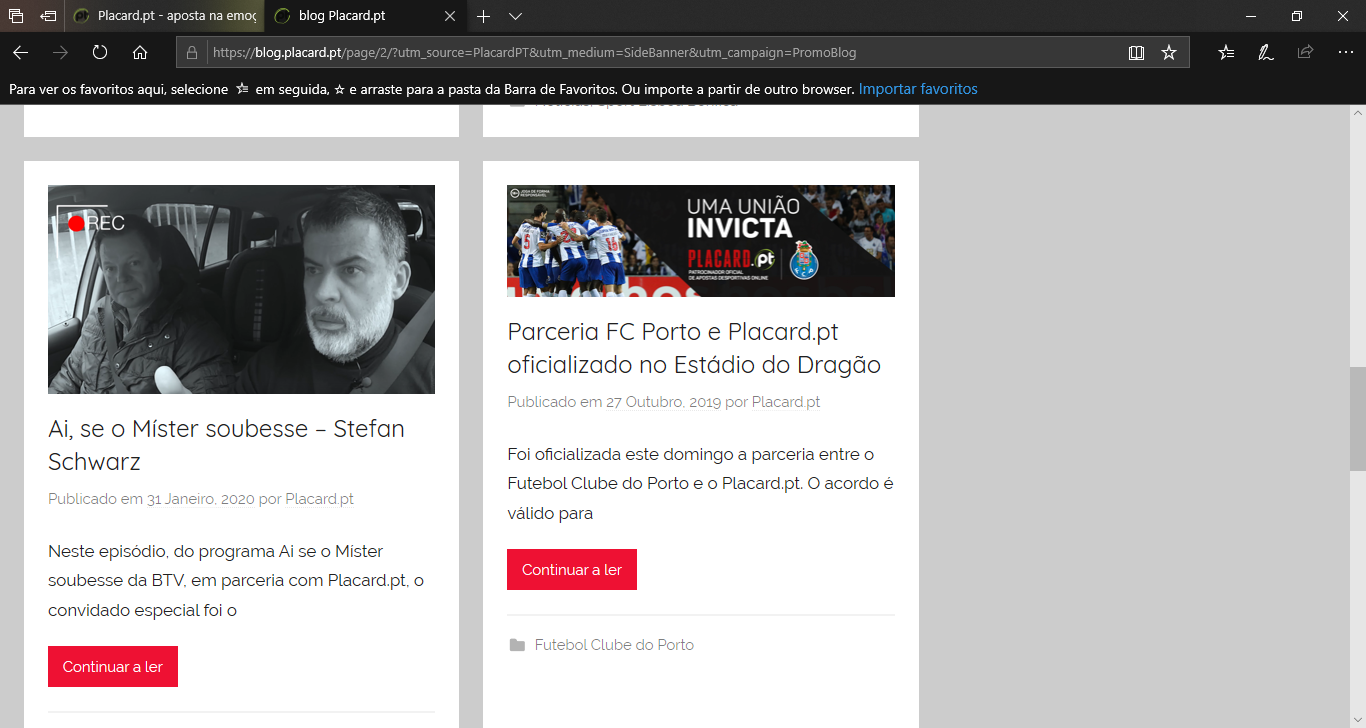The width and height of the screenshot is (1366, 728).
Task: Click the 27 Outubro, 2019 date link
Action: 663,402
